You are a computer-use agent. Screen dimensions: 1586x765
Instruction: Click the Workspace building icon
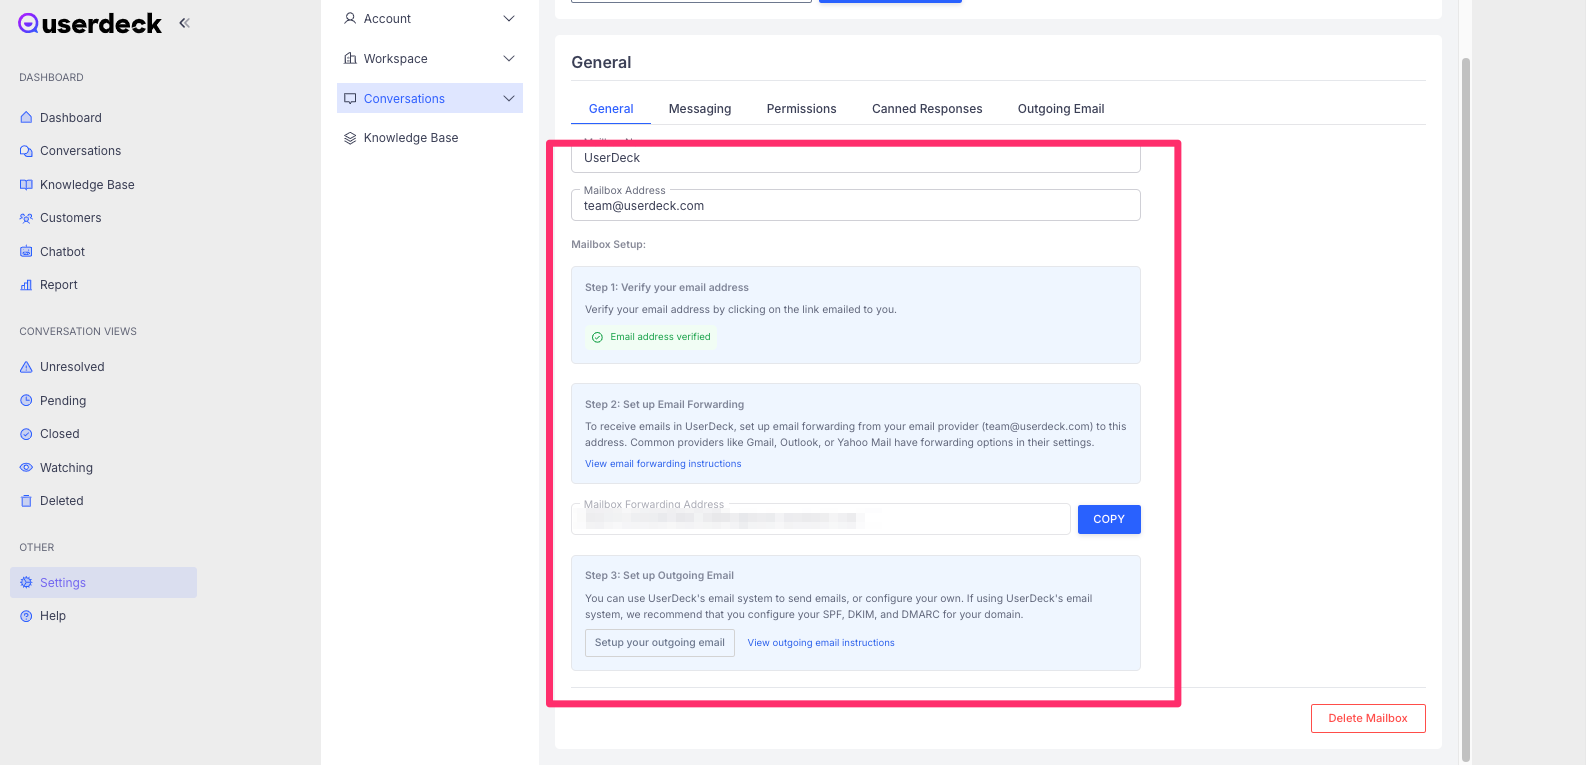(x=350, y=58)
